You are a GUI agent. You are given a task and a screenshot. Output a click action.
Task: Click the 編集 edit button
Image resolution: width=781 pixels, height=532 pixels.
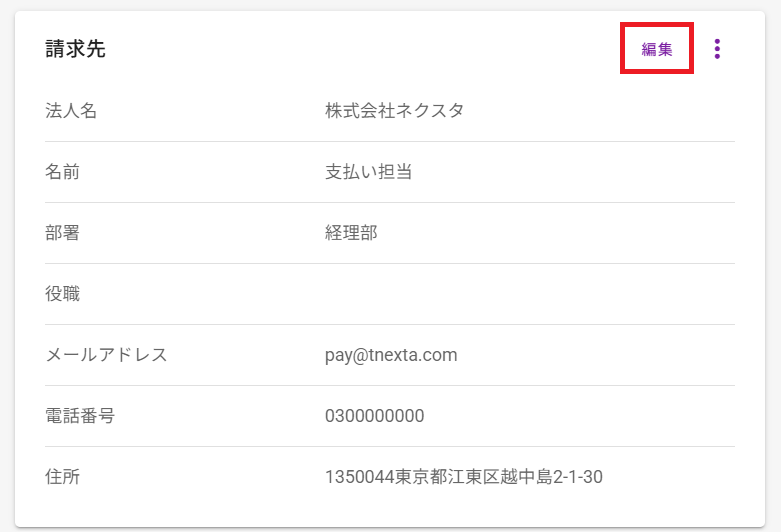click(x=657, y=49)
